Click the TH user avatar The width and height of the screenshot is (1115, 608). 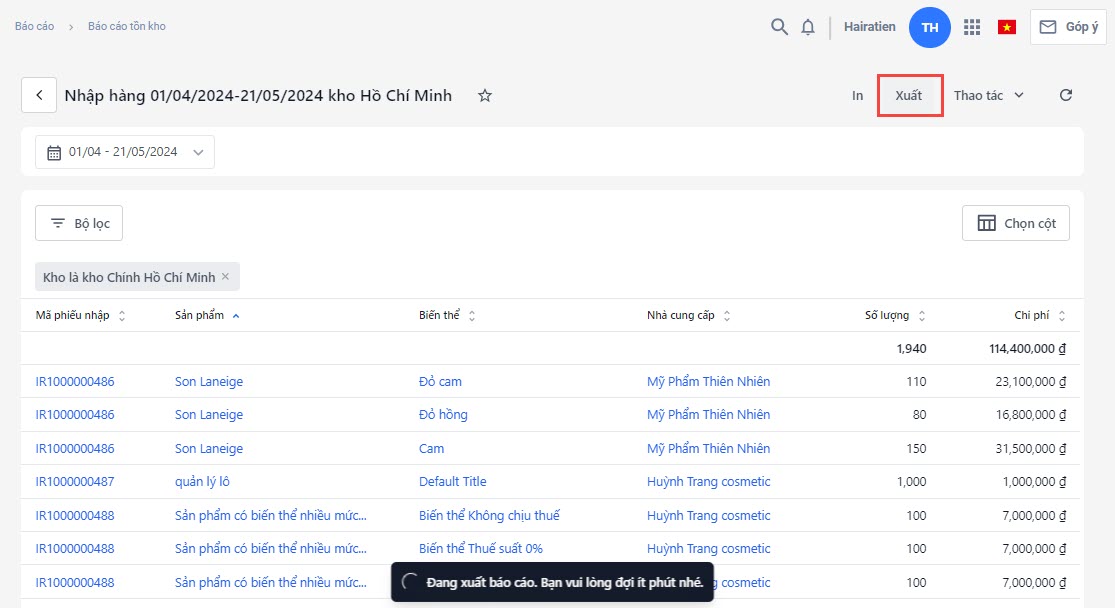pos(929,27)
